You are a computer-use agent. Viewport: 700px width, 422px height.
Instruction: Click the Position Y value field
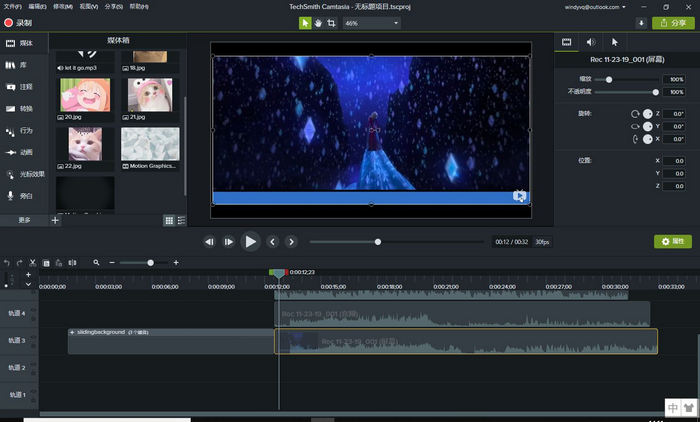point(674,173)
